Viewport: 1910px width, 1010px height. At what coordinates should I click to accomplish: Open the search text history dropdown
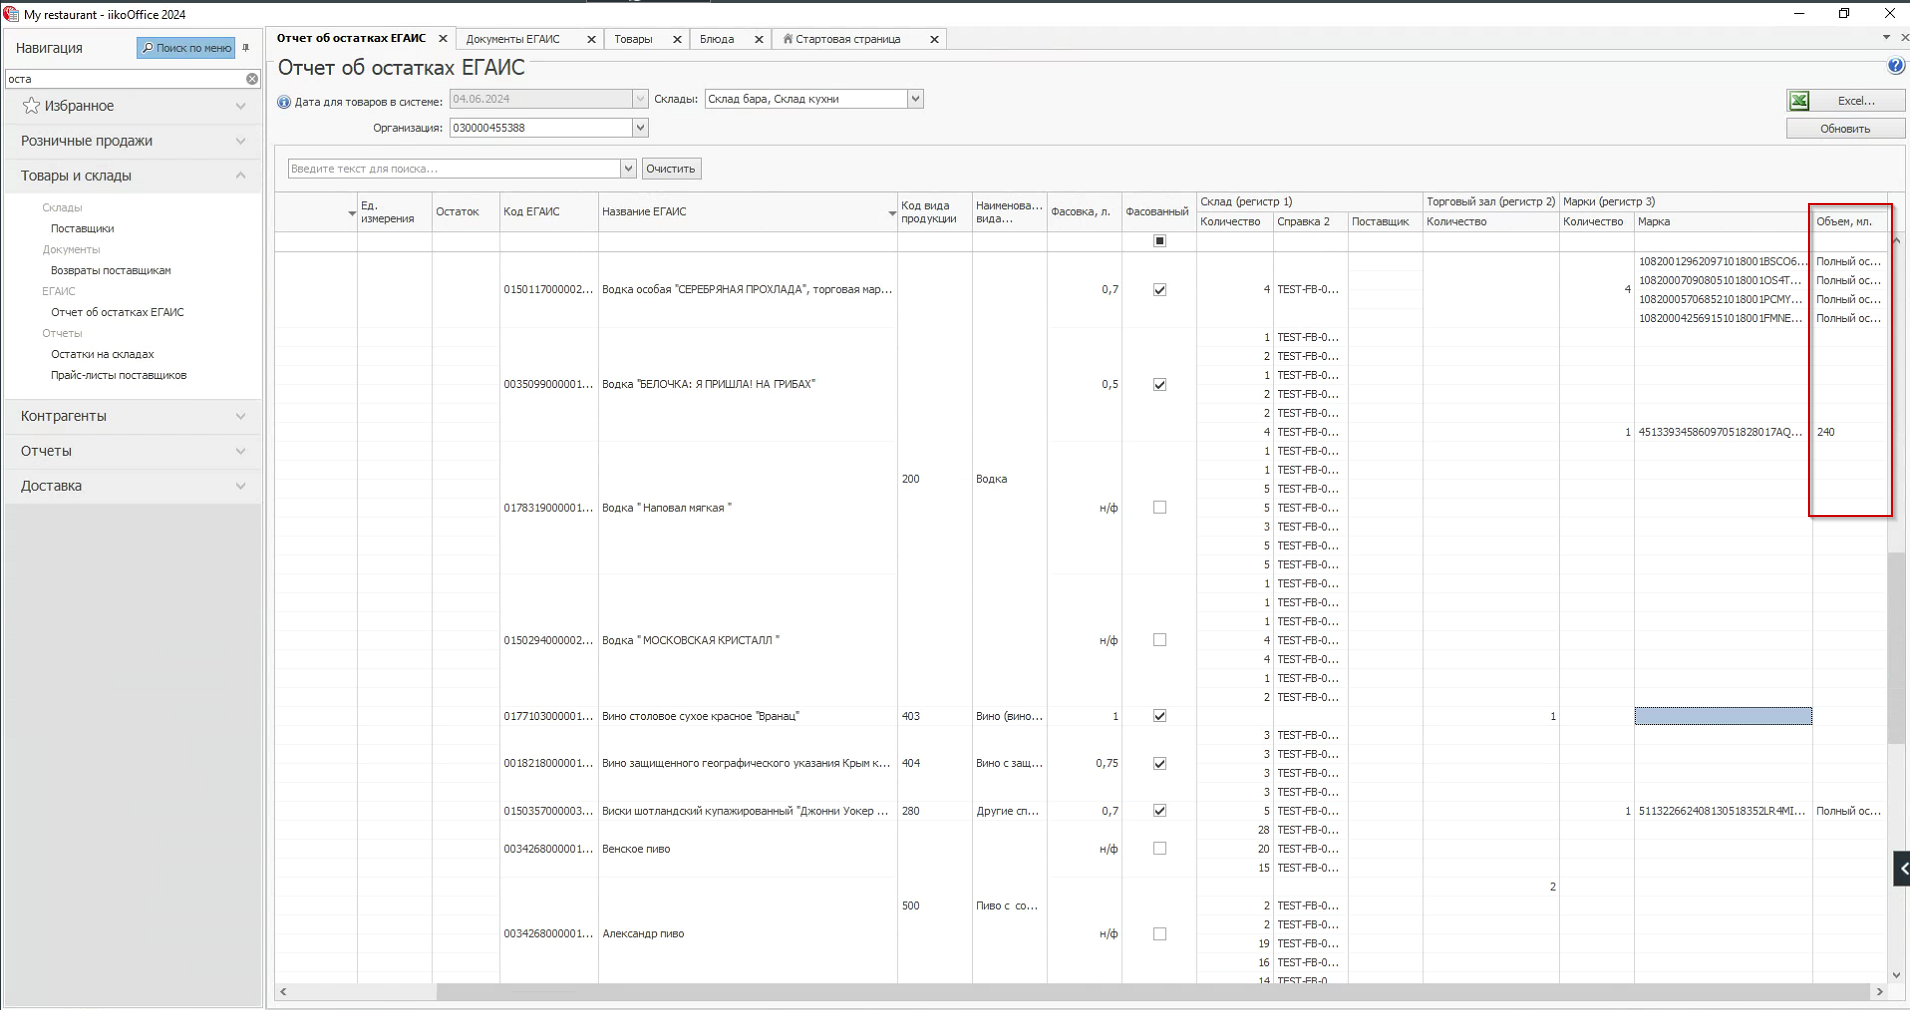pyautogui.click(x=628, y=169)
